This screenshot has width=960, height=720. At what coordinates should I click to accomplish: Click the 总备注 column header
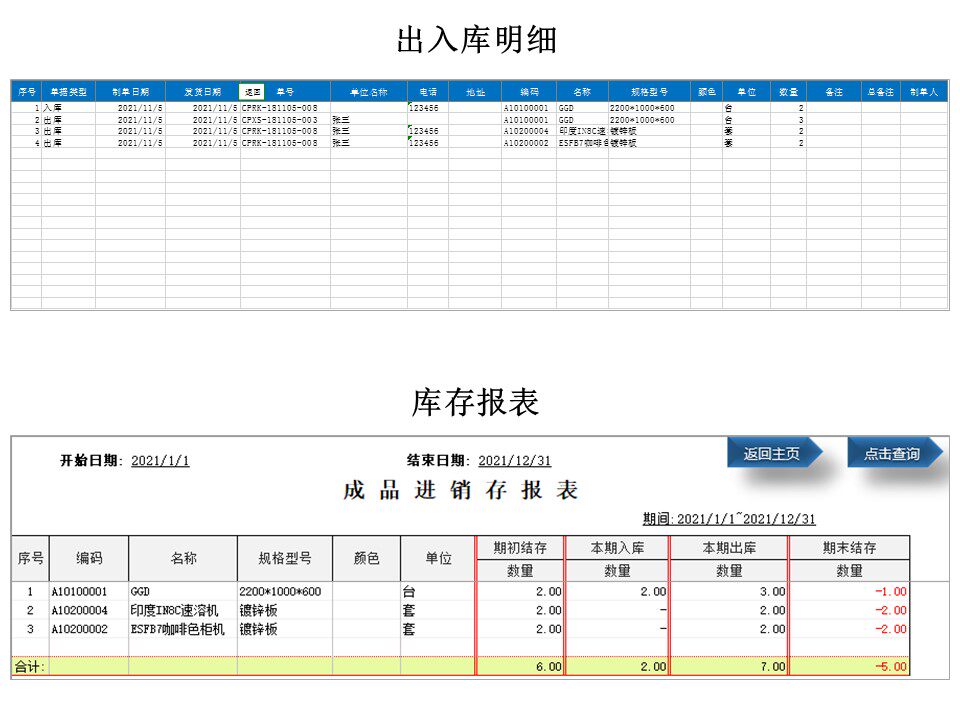point(880,92)
